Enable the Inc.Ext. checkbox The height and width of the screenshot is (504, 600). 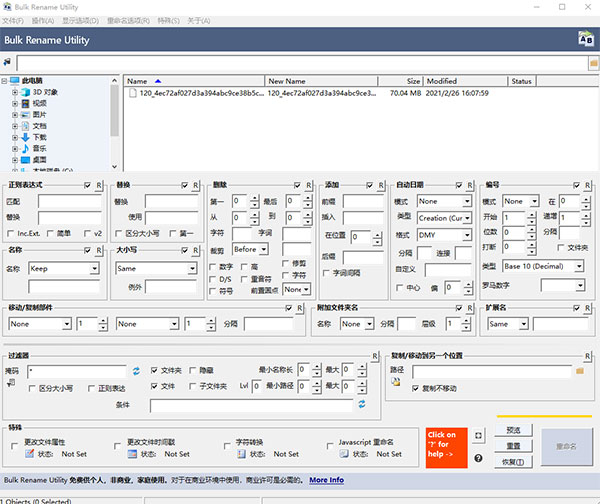pos(10,233)
